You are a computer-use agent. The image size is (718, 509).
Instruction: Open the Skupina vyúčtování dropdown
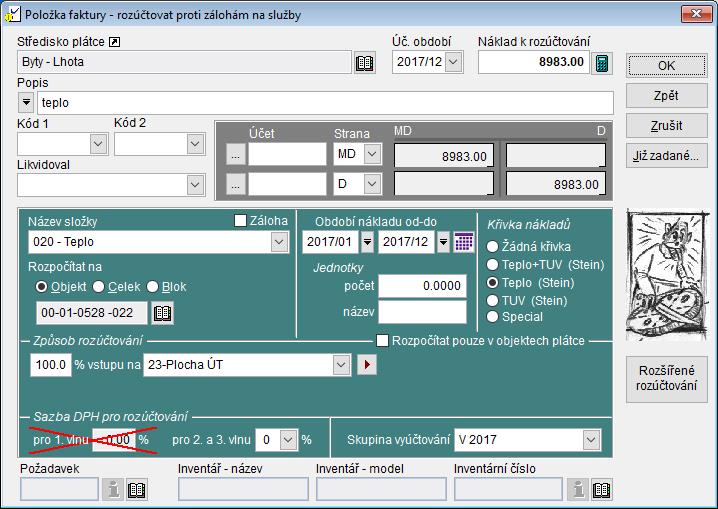[592, 439]
